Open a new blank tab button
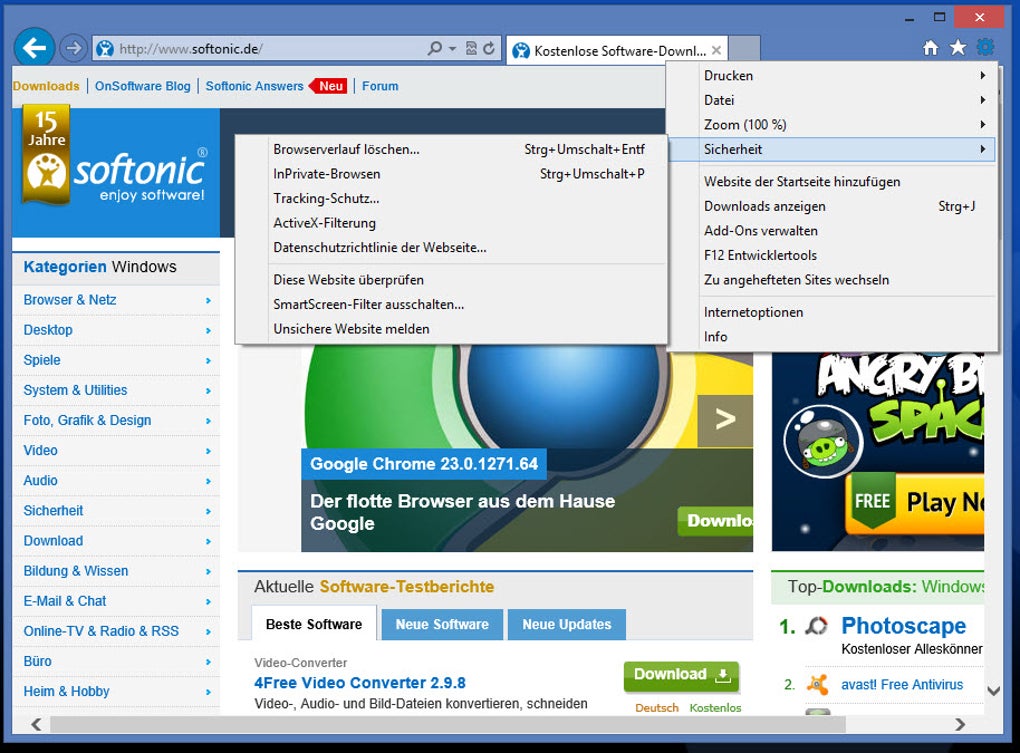The image size is (1020, 753). click(744, 49)
